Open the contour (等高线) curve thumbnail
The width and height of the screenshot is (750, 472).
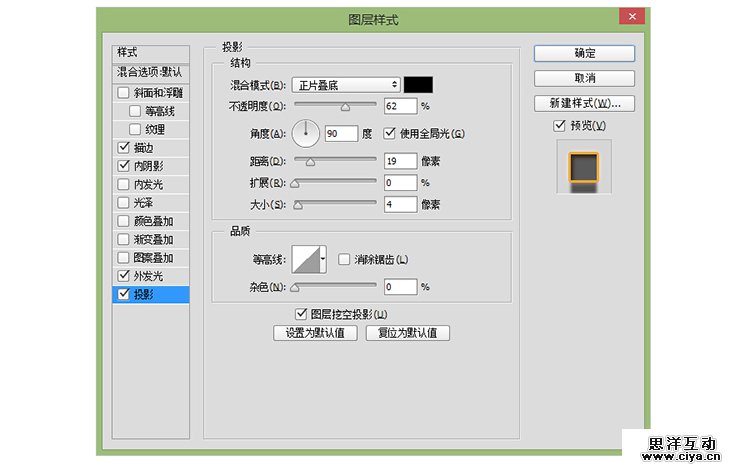306,260
